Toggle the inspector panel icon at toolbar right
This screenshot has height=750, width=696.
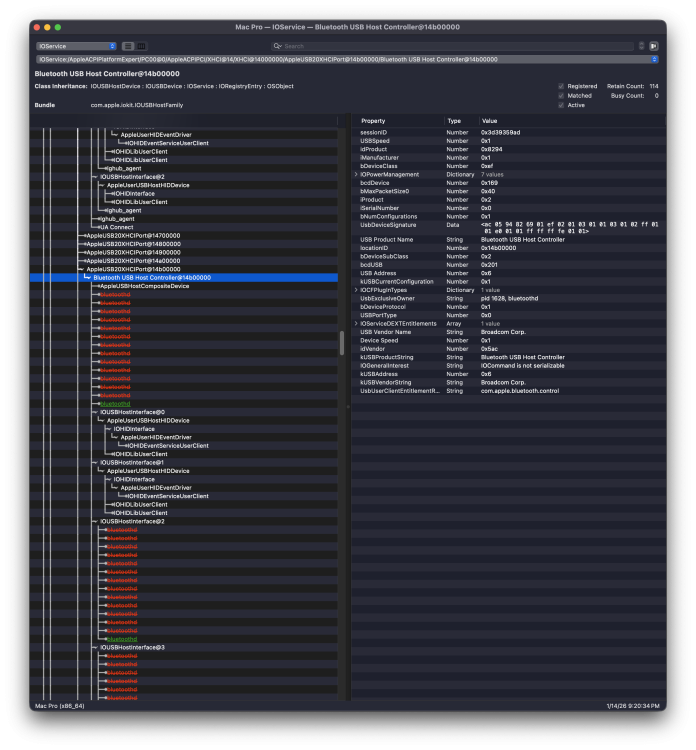point(653,46)
